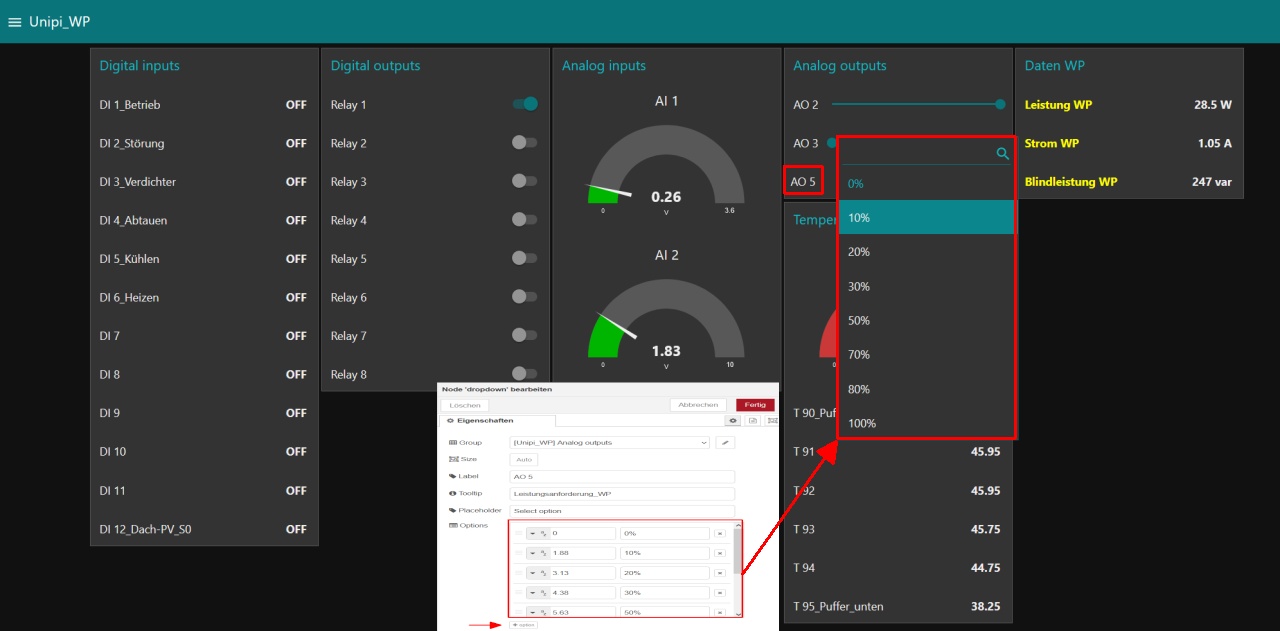Switch to the Eigenschaften tab

coord(497,421)
